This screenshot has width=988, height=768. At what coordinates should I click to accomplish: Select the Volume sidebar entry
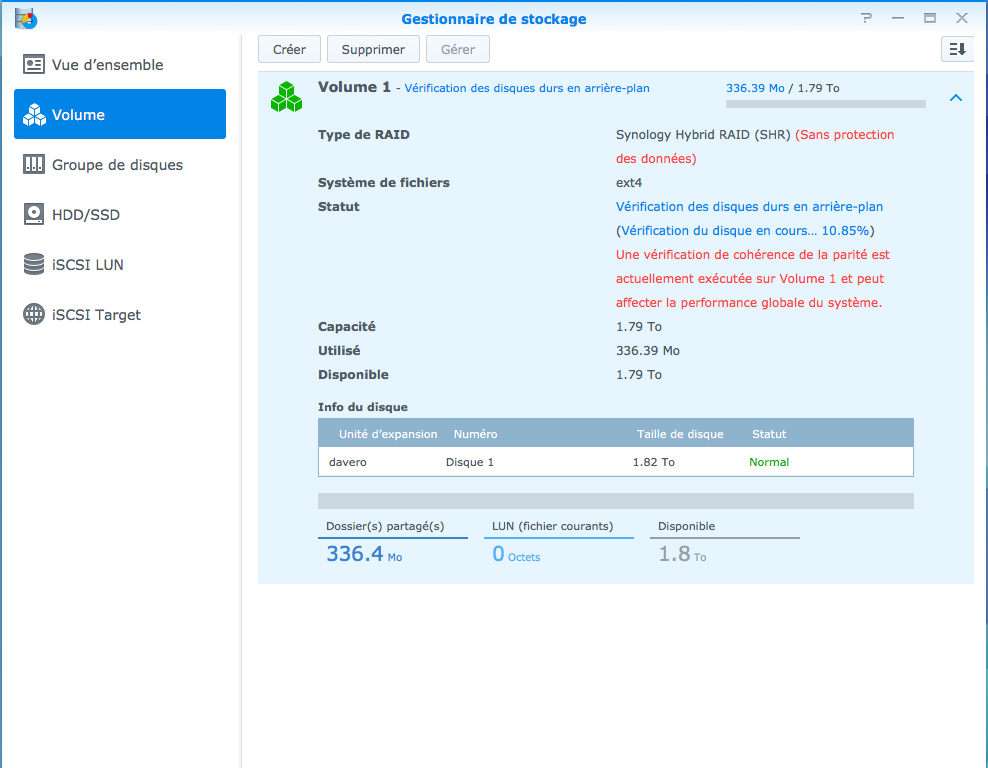click(120, 114)
